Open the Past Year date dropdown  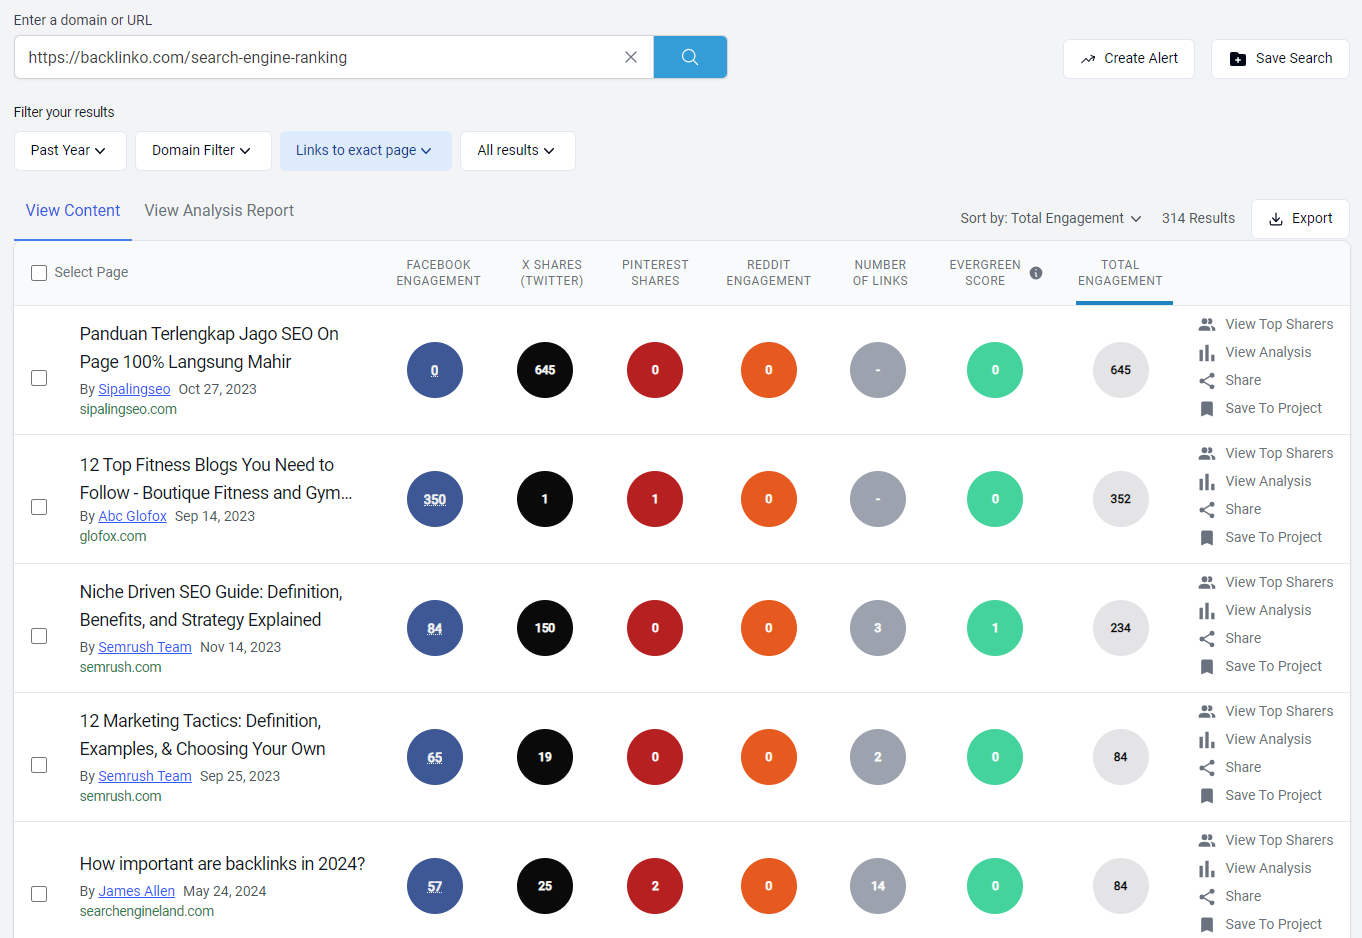point(69,151)
